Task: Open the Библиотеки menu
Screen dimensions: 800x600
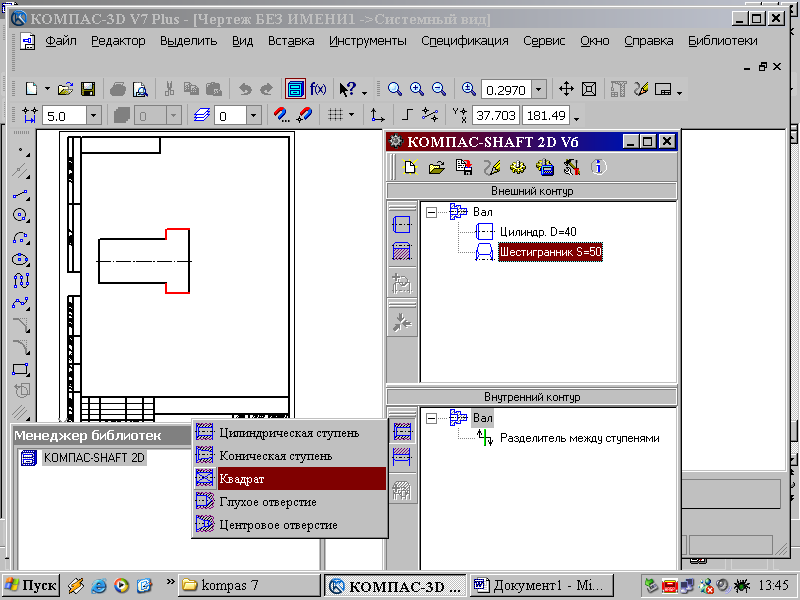Action: pyautogui.click(x=722, y=41)
